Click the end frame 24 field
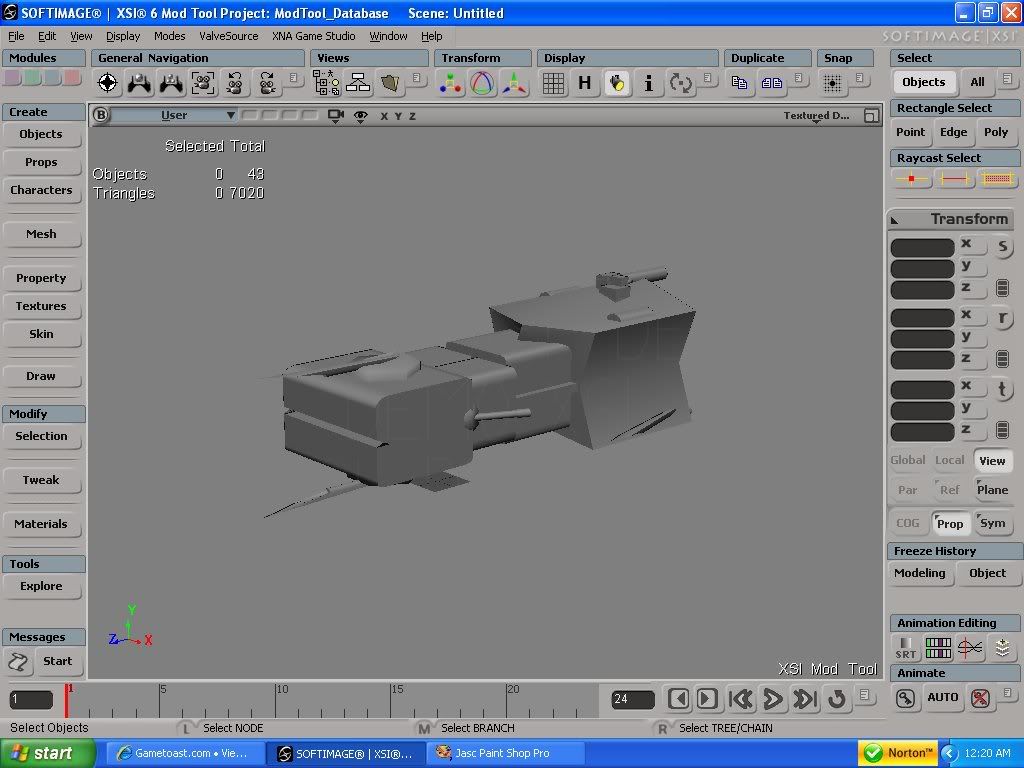Viewport: 1024px width, 768px height. 633,699
